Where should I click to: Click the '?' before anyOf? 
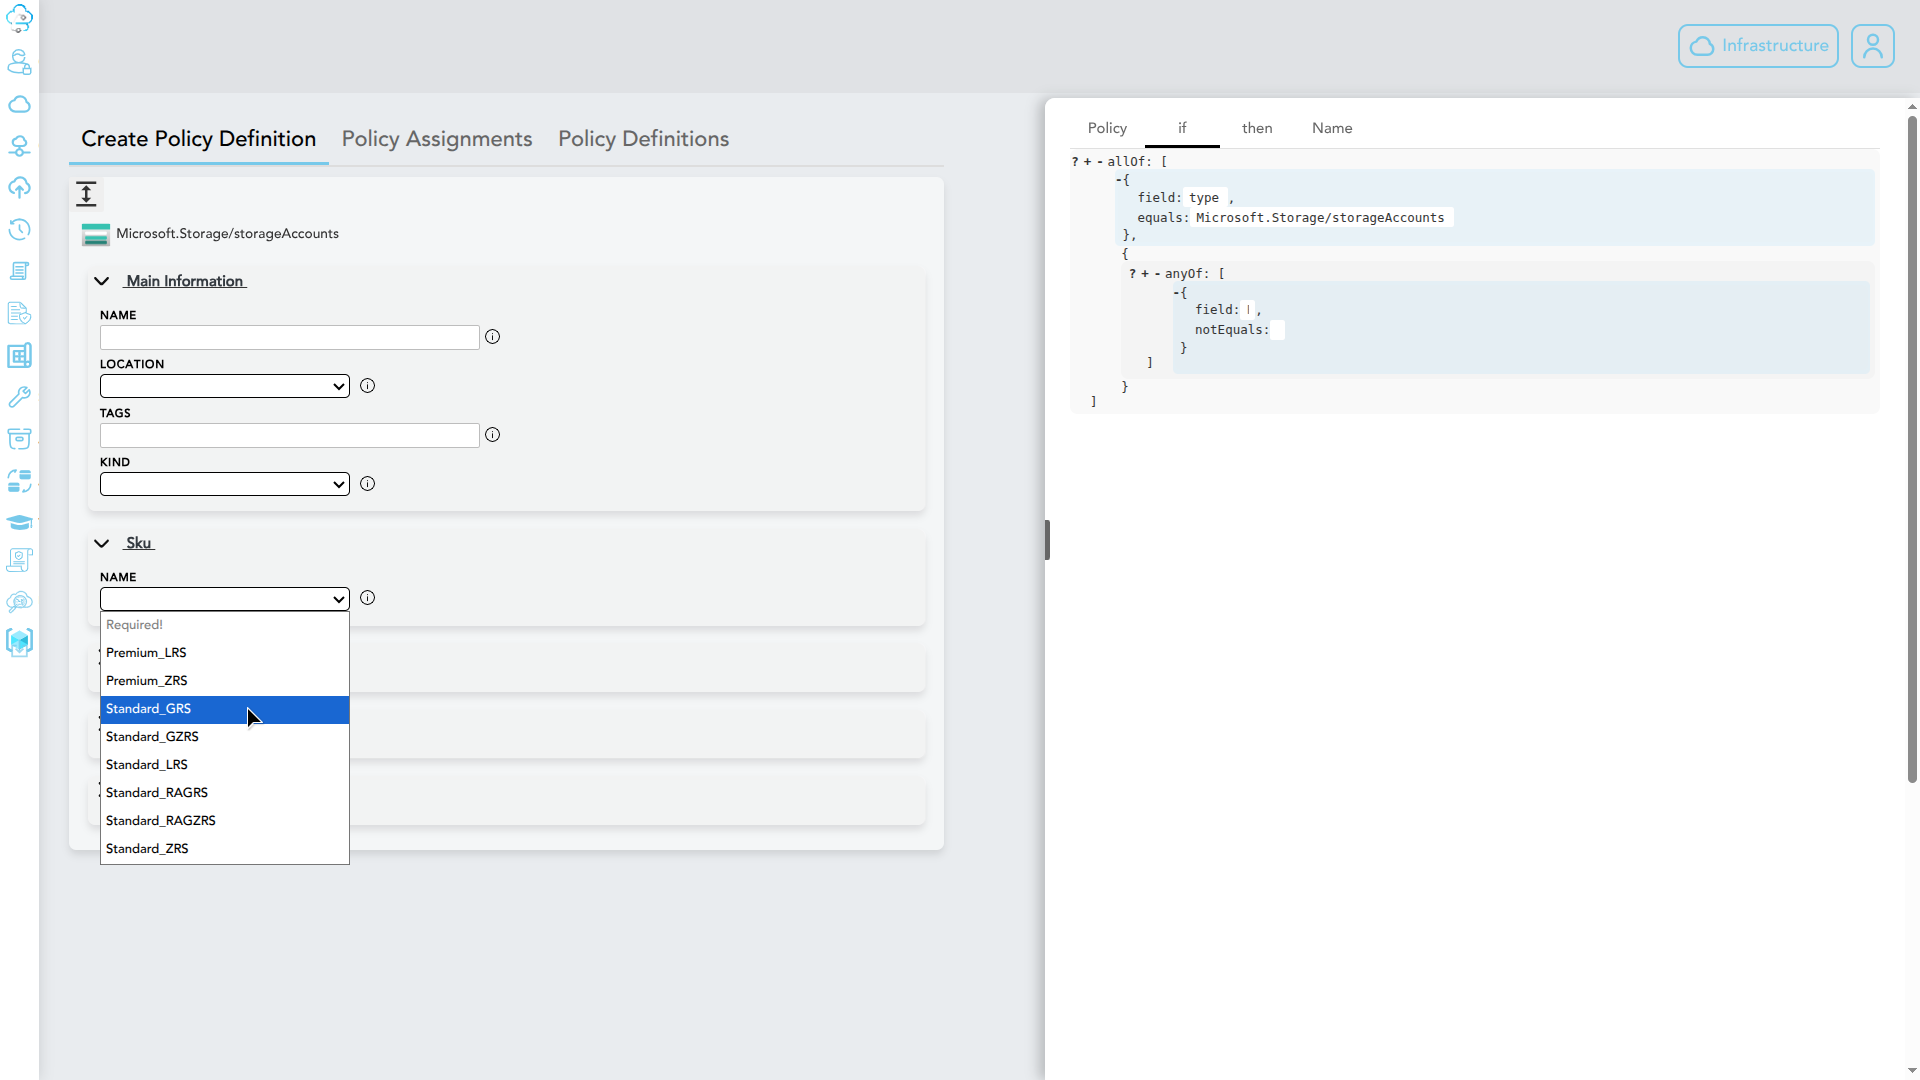click(x=1133, y=274)
